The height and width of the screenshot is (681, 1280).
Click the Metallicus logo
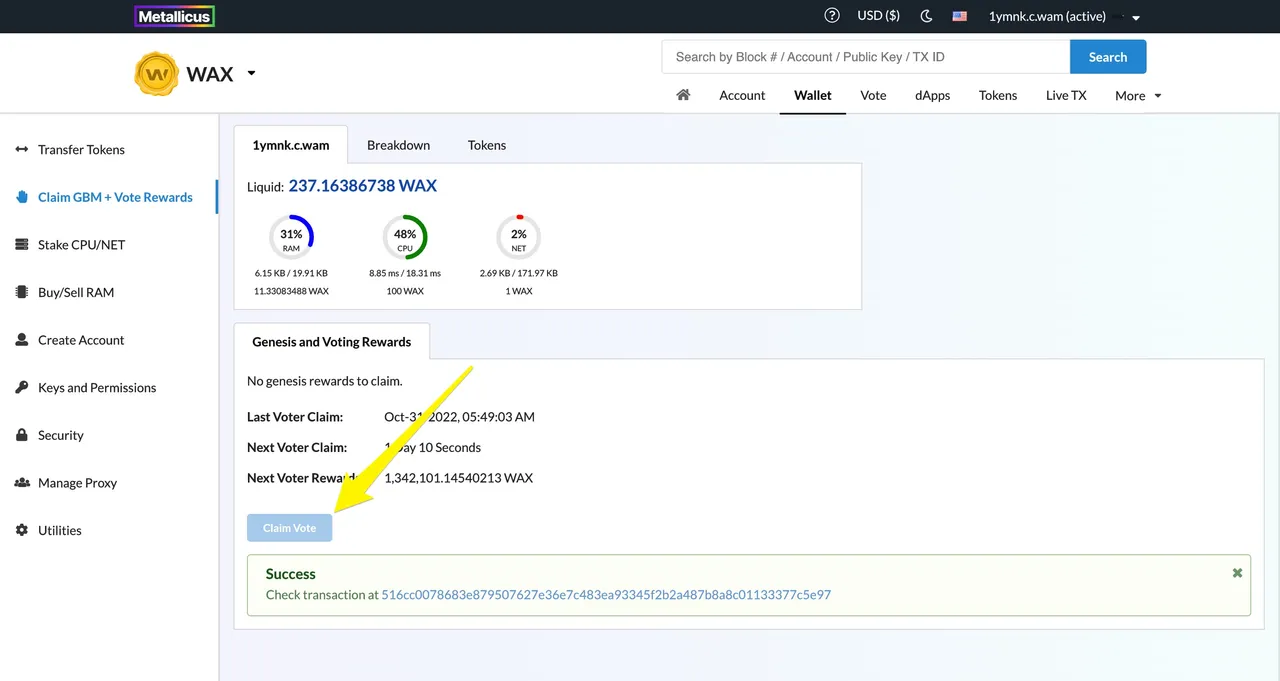pos(174,16)
